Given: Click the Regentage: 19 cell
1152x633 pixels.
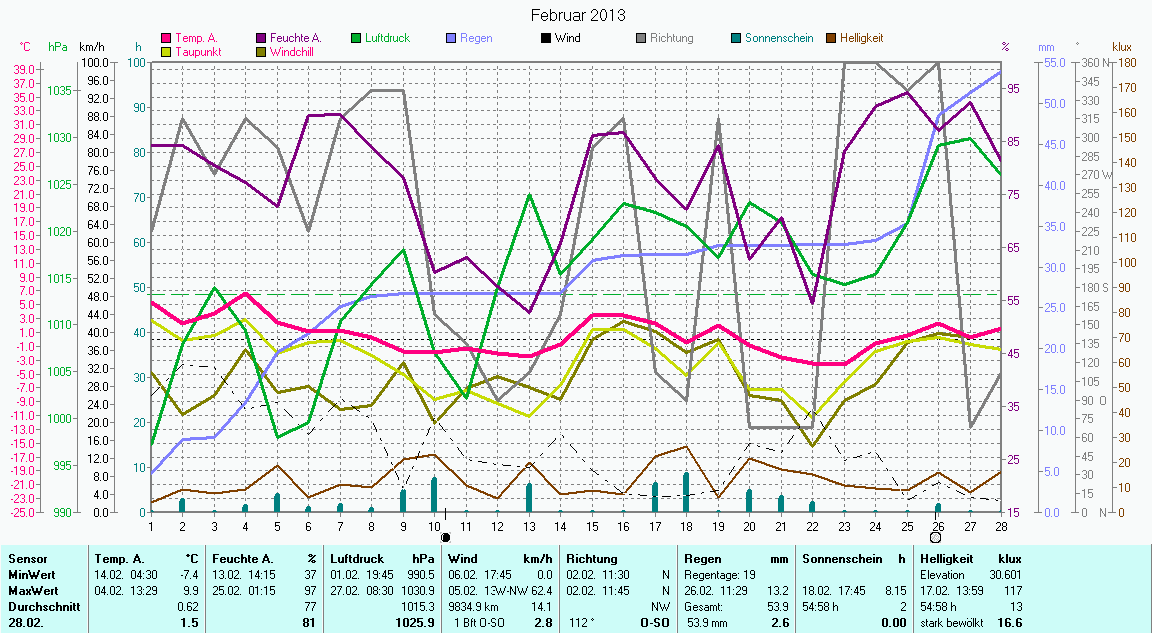Looking at the screenshot, I should coord(717,575).
